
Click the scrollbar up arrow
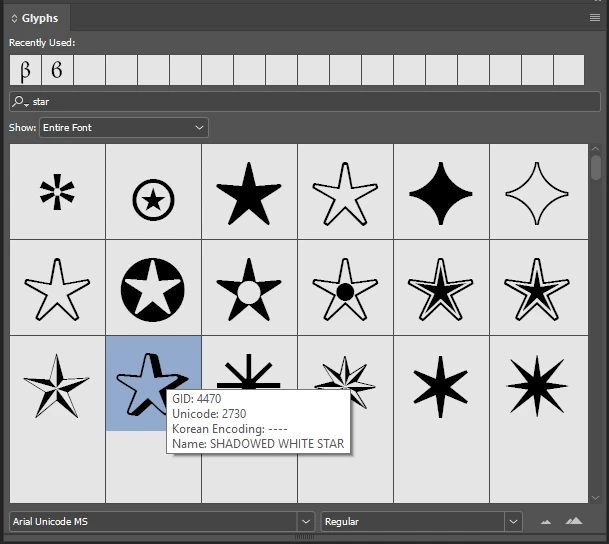595,149
